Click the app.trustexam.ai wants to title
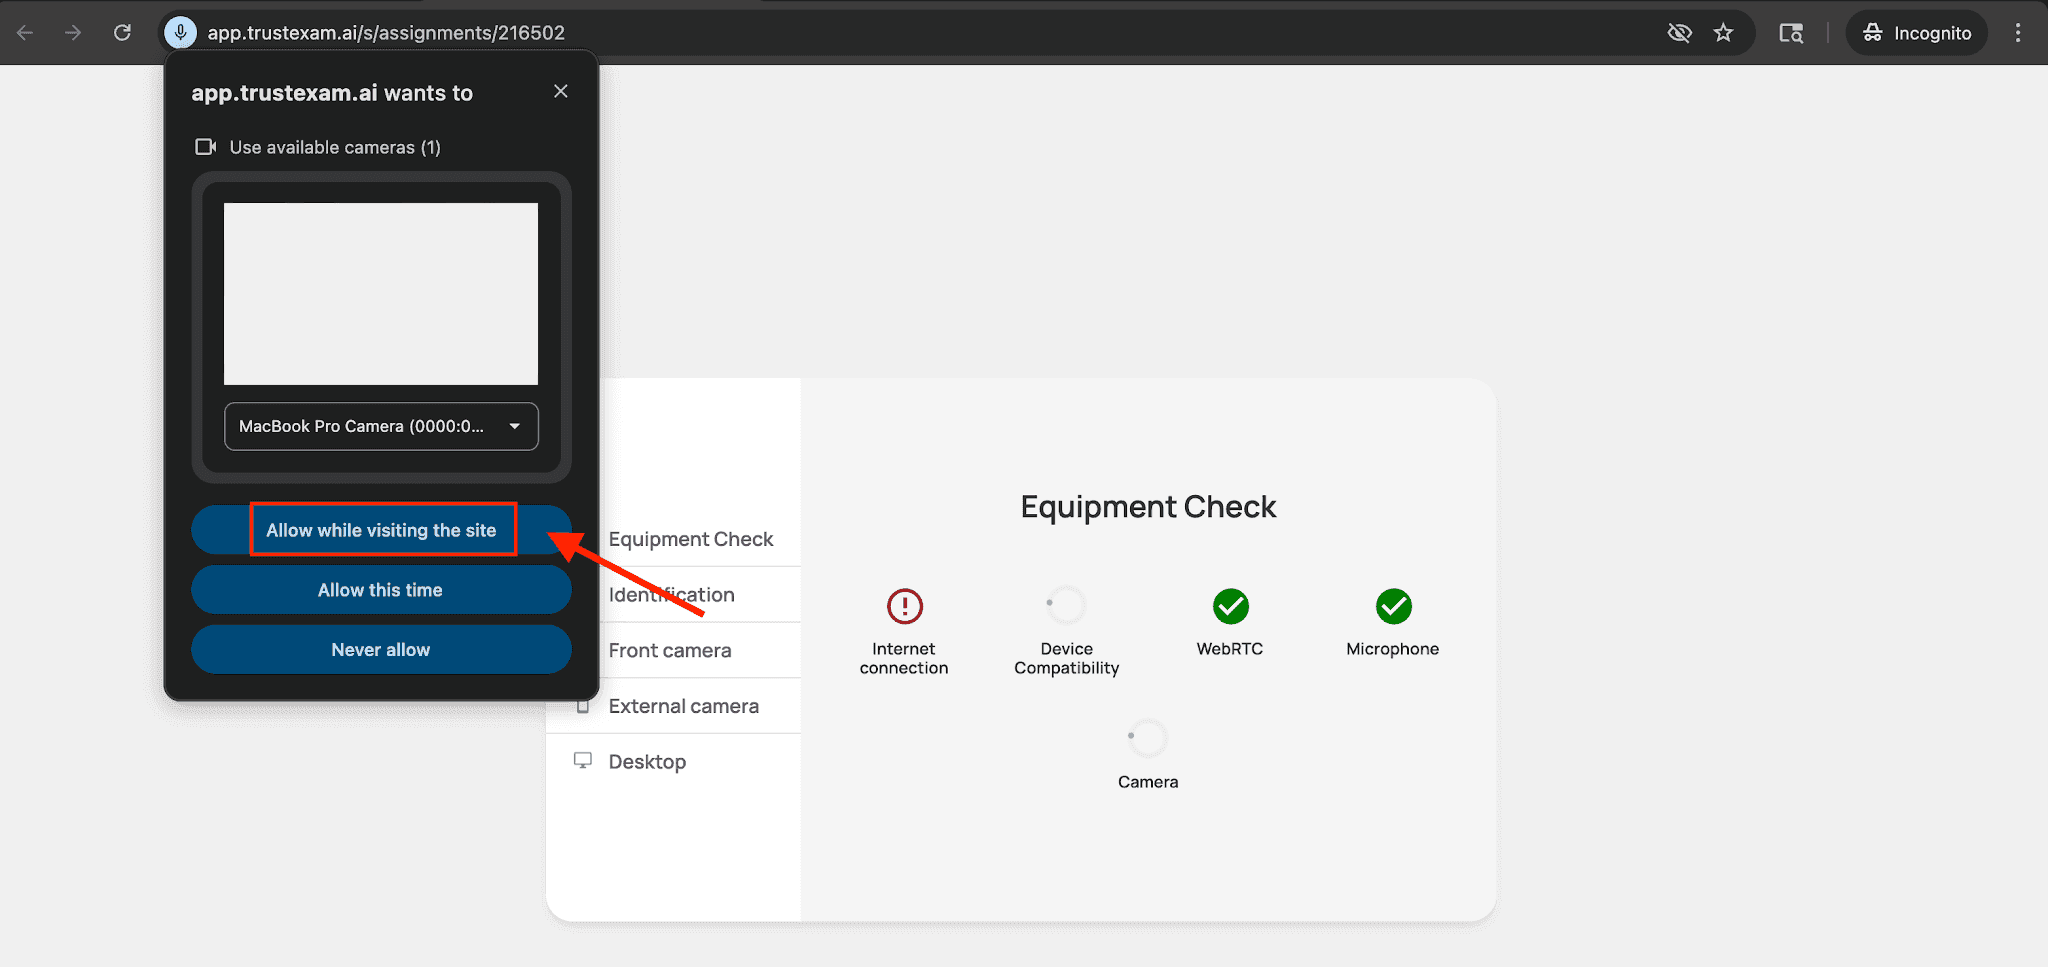Screen dimensions: 2048x967 tap(332, 93)
